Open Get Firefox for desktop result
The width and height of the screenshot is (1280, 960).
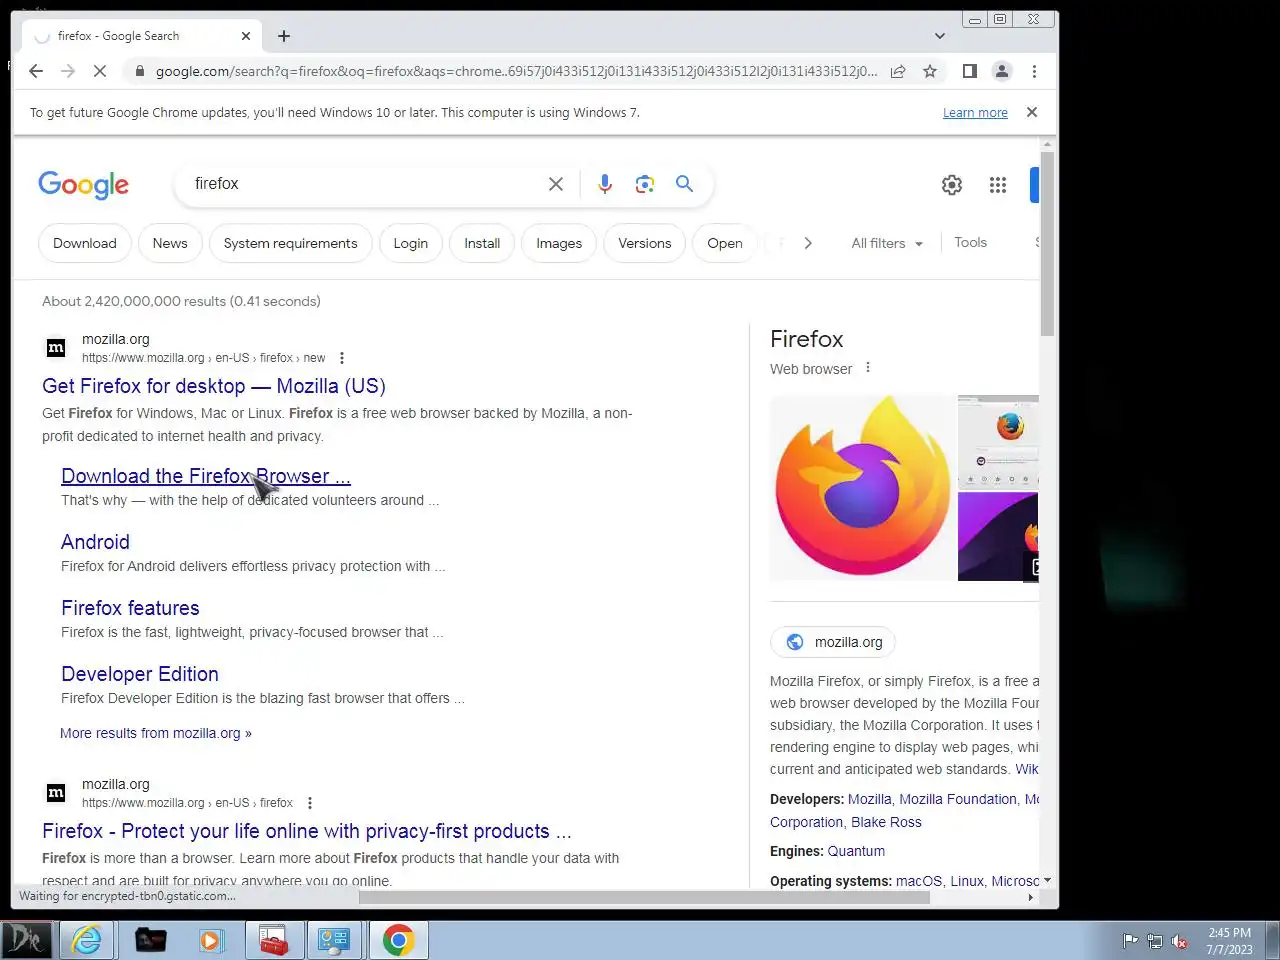point(214,386)
